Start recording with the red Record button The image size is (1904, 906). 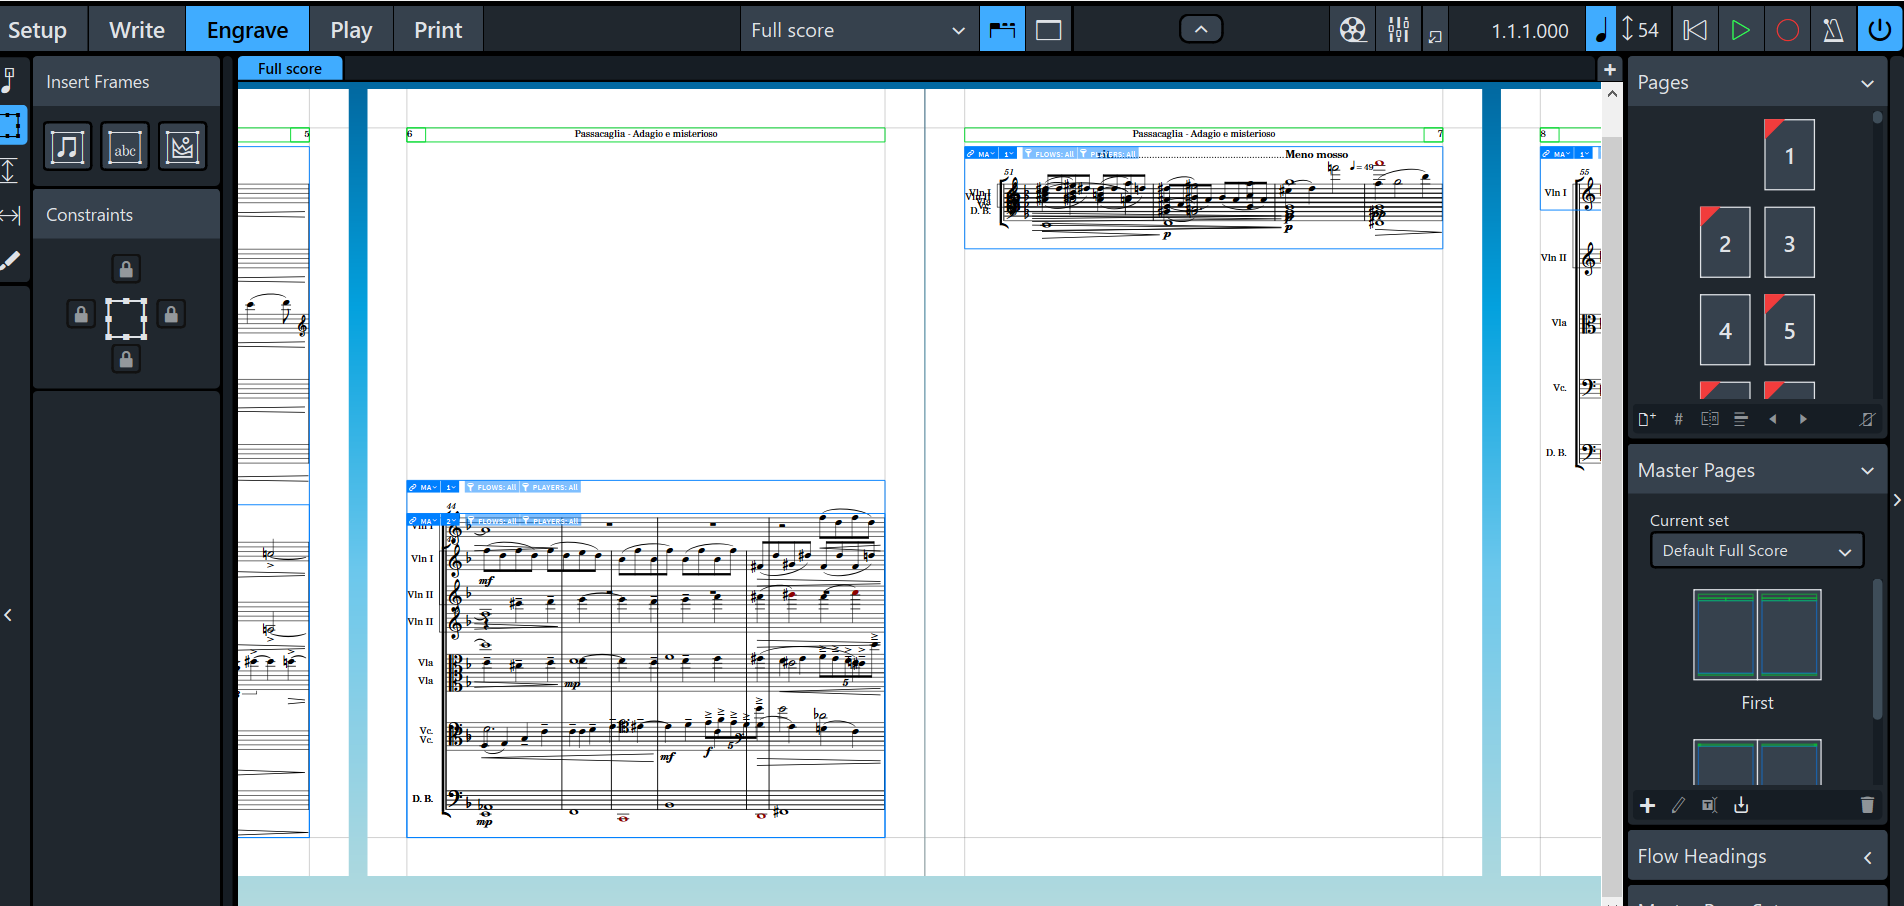[x=1788, y=30]
